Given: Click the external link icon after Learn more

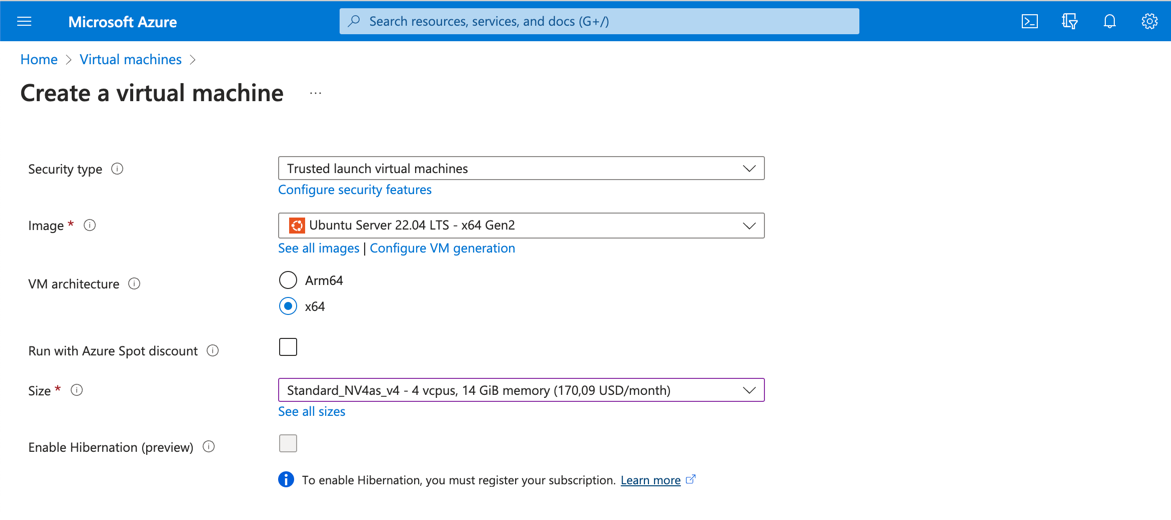Looking at the screenshot, I should click(691, 480).
